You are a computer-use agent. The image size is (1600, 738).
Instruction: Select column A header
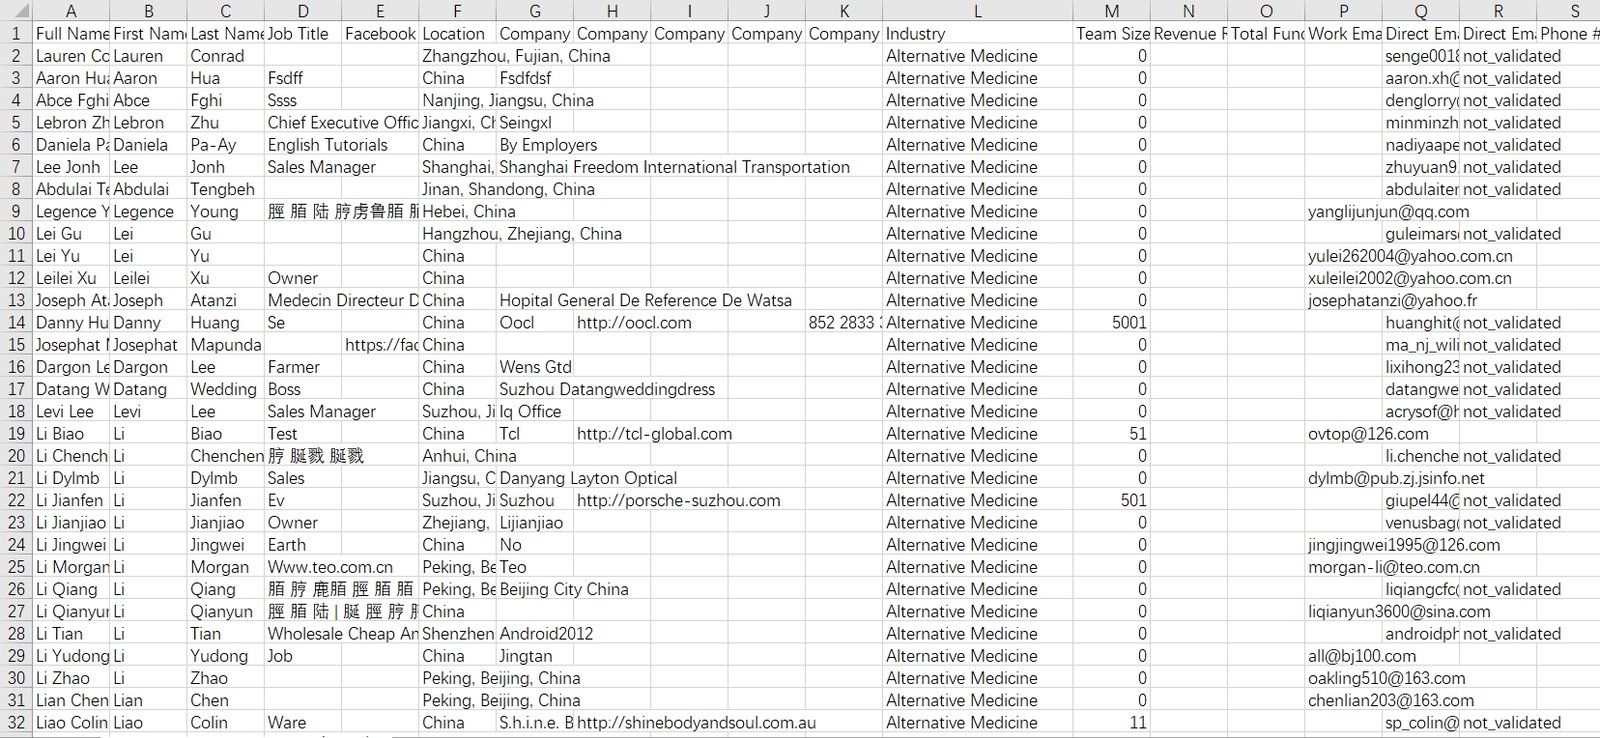[x=71, y=11]
